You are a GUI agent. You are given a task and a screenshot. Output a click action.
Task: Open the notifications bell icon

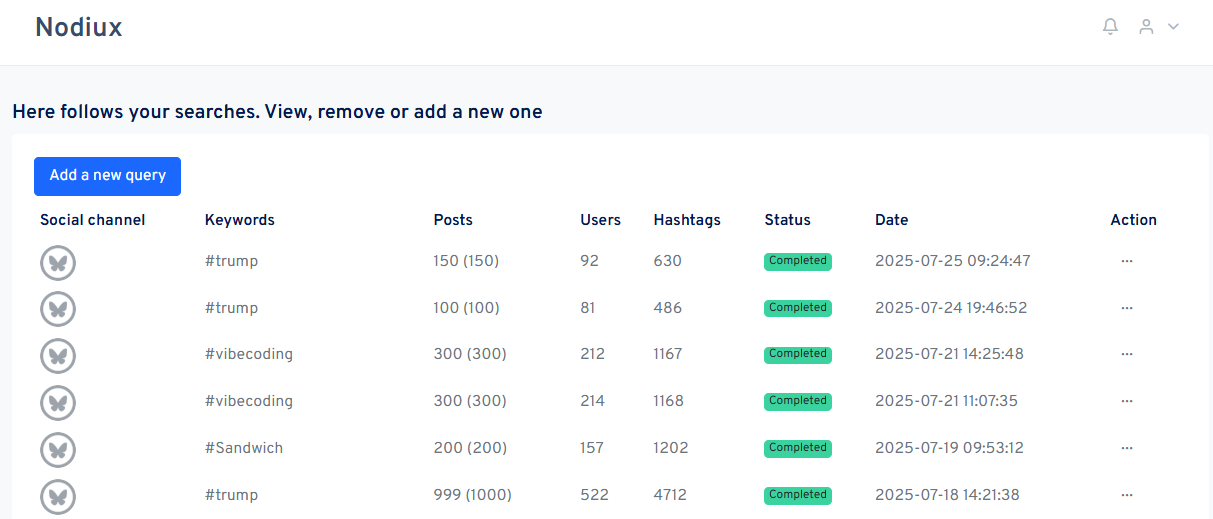1110,27
